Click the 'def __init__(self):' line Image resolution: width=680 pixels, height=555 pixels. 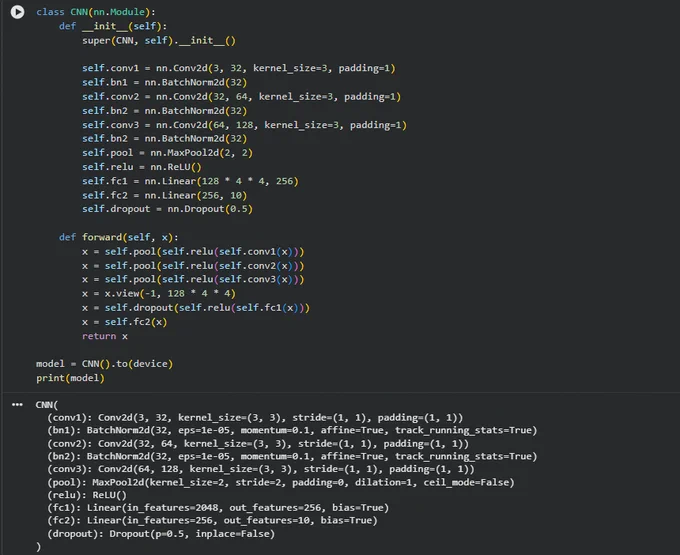[113, 26]
